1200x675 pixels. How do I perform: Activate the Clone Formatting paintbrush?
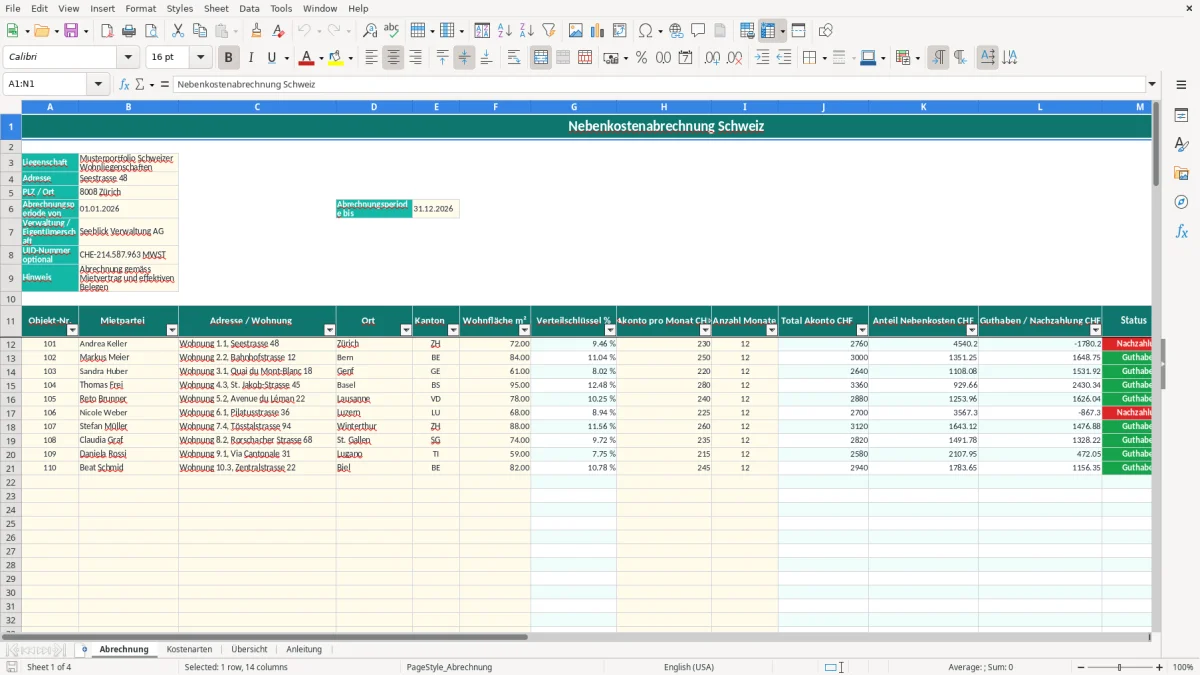coord(256,31)
